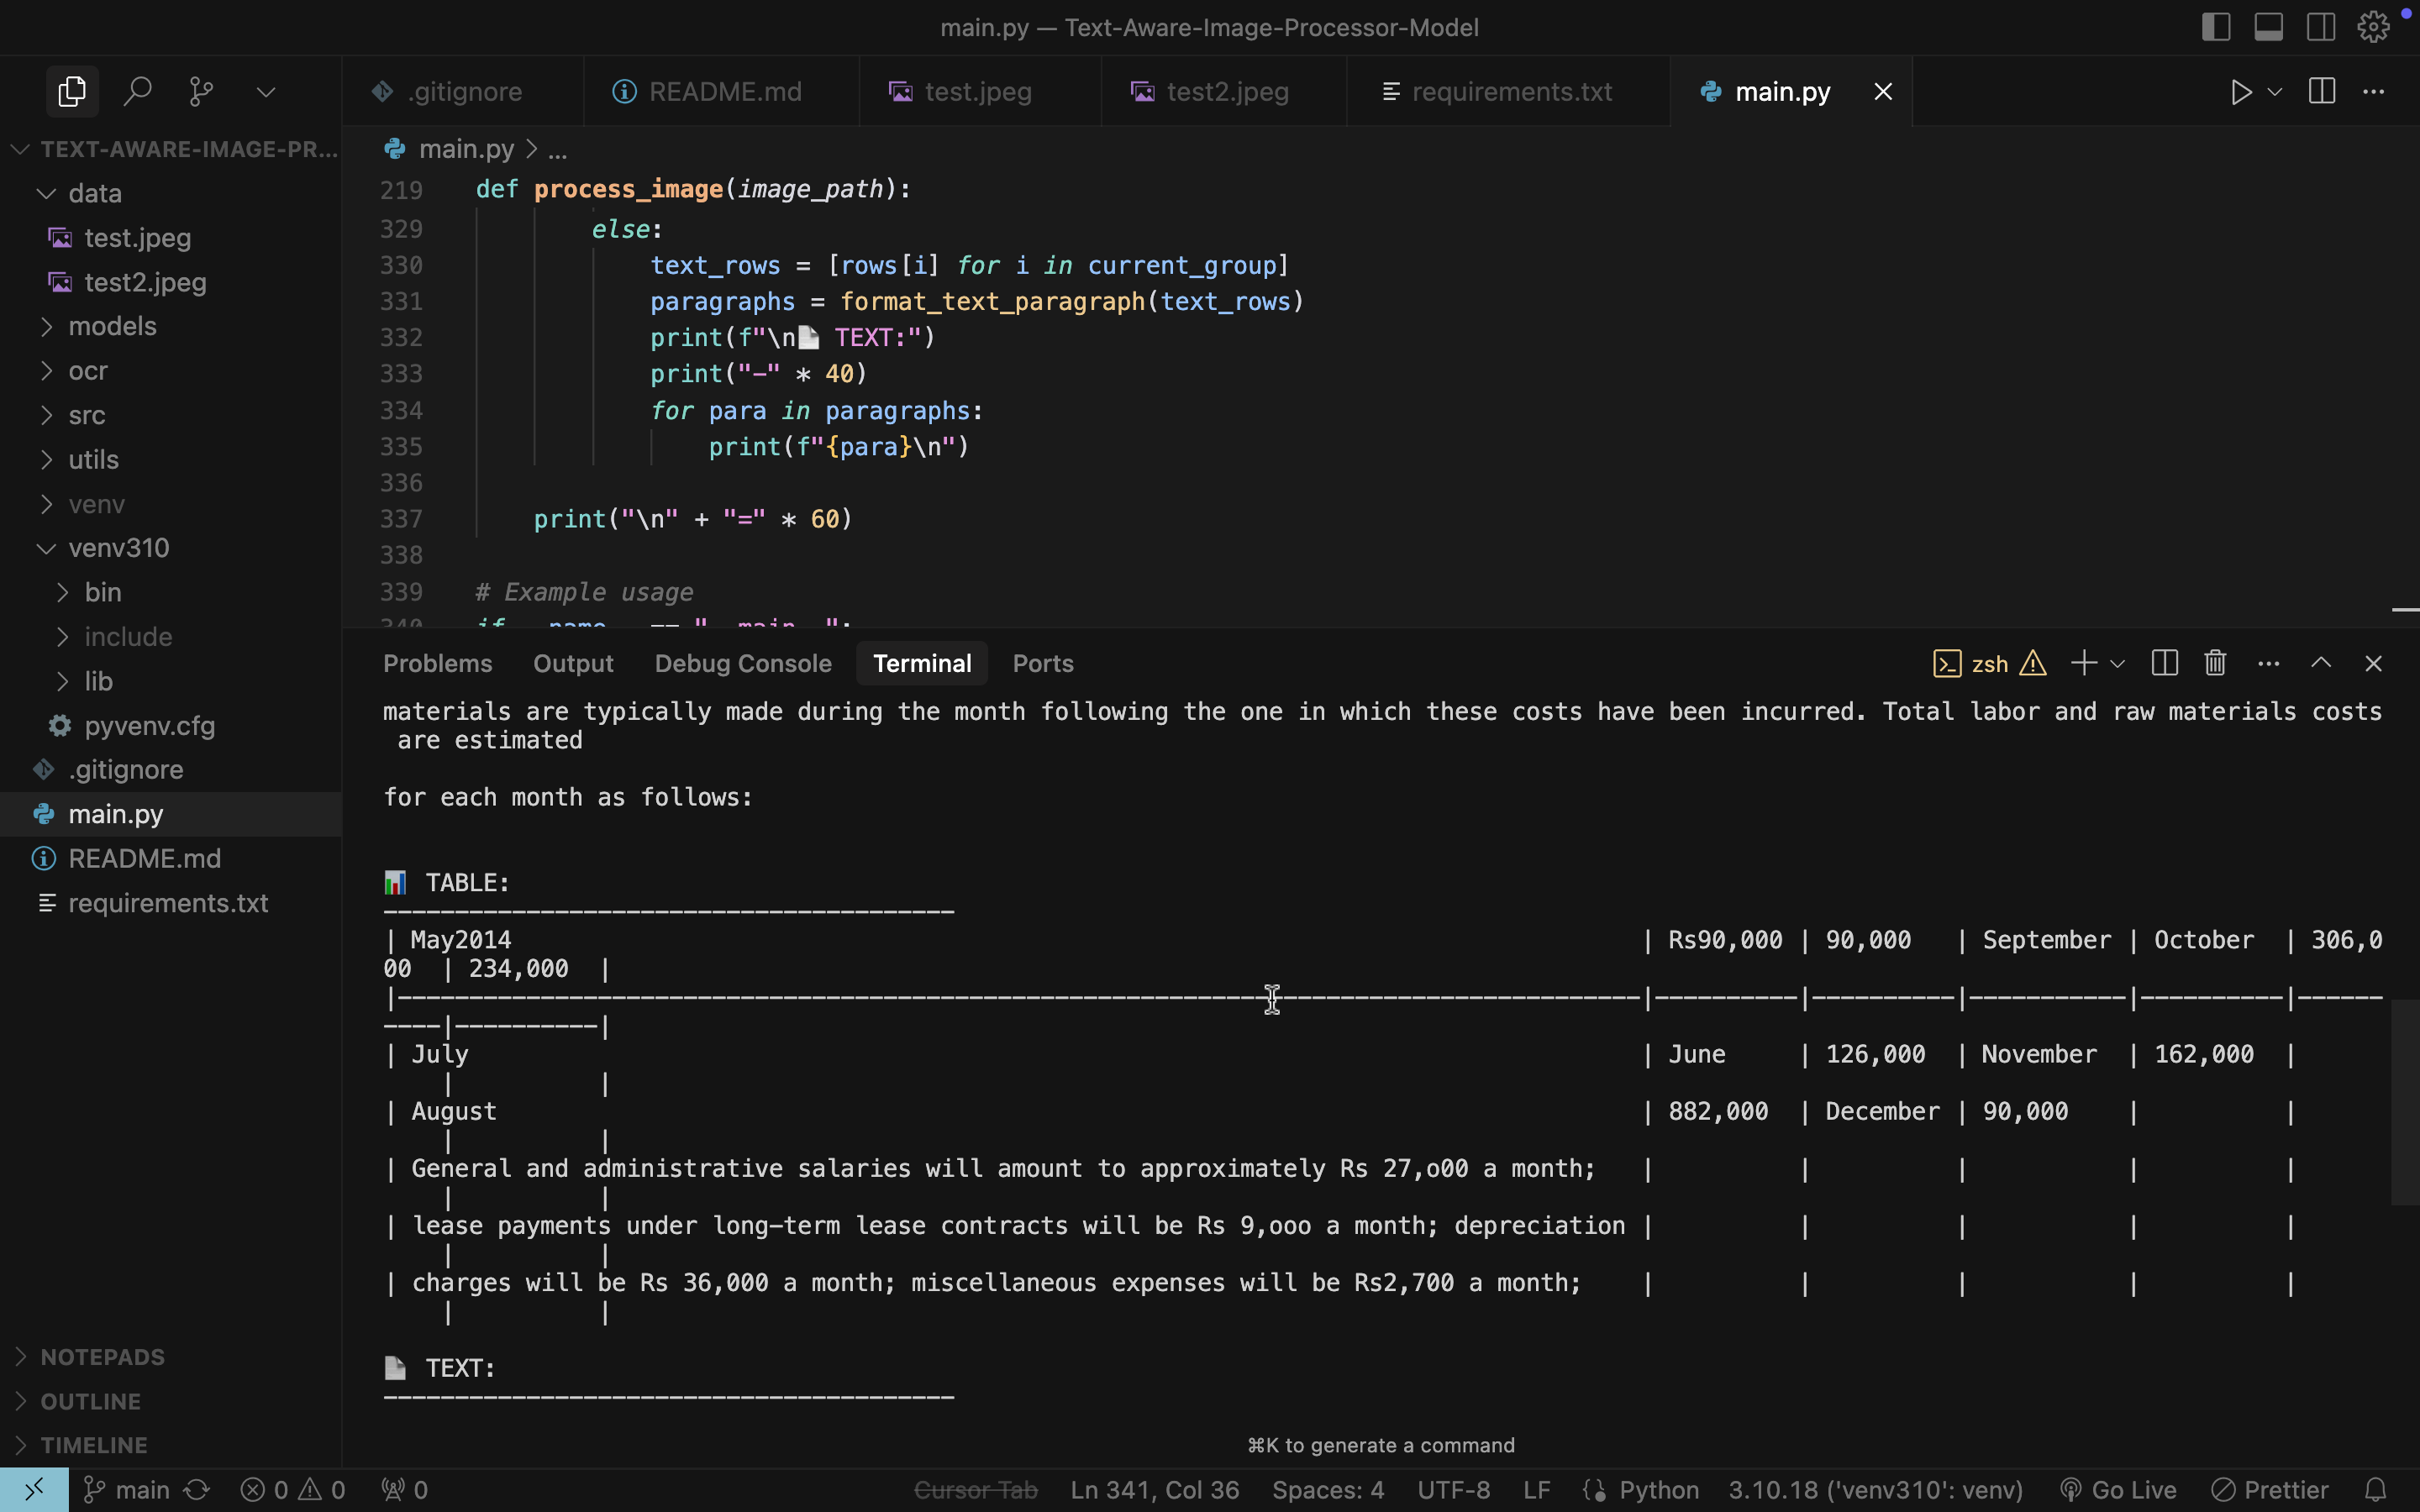Click Go Live in status bar
Image resolution: width=2420 pixels, height=1512 pixels.
click(2119, 1490)
